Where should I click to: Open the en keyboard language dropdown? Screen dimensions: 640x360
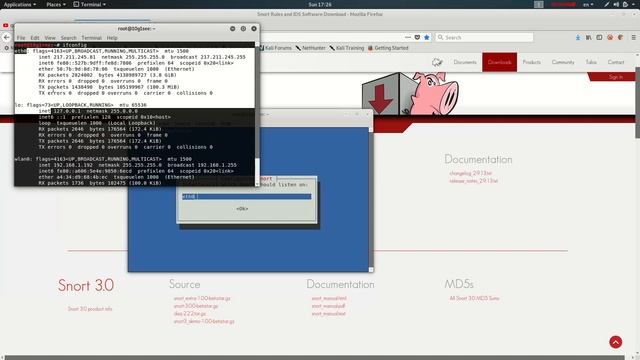pos(588,4)
